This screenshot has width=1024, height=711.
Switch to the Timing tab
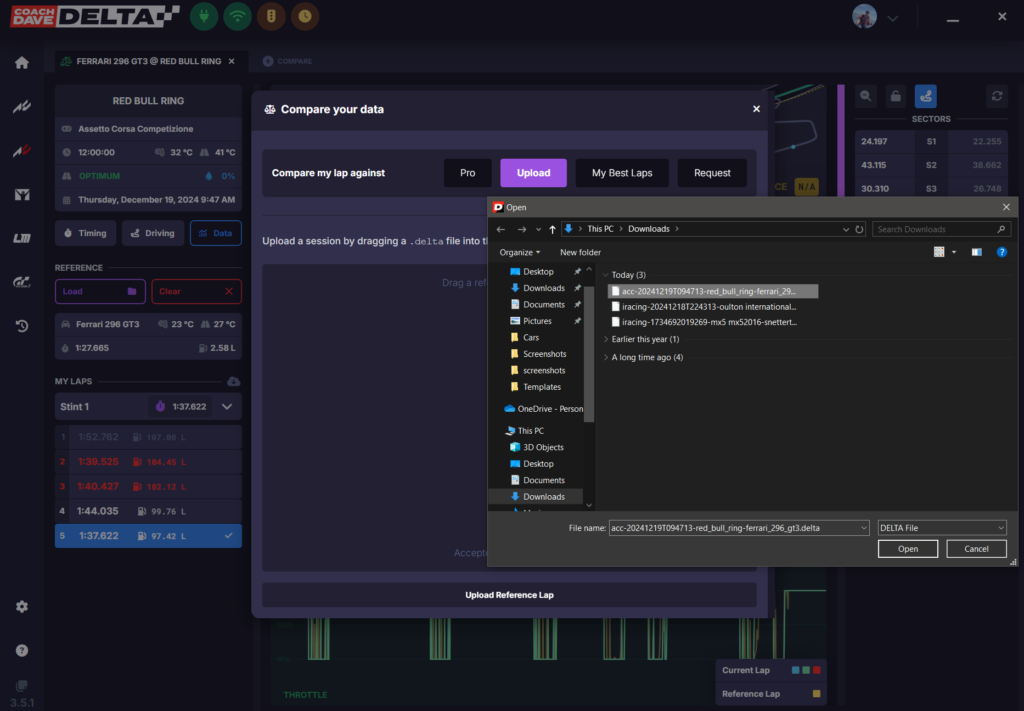[86, 233]
